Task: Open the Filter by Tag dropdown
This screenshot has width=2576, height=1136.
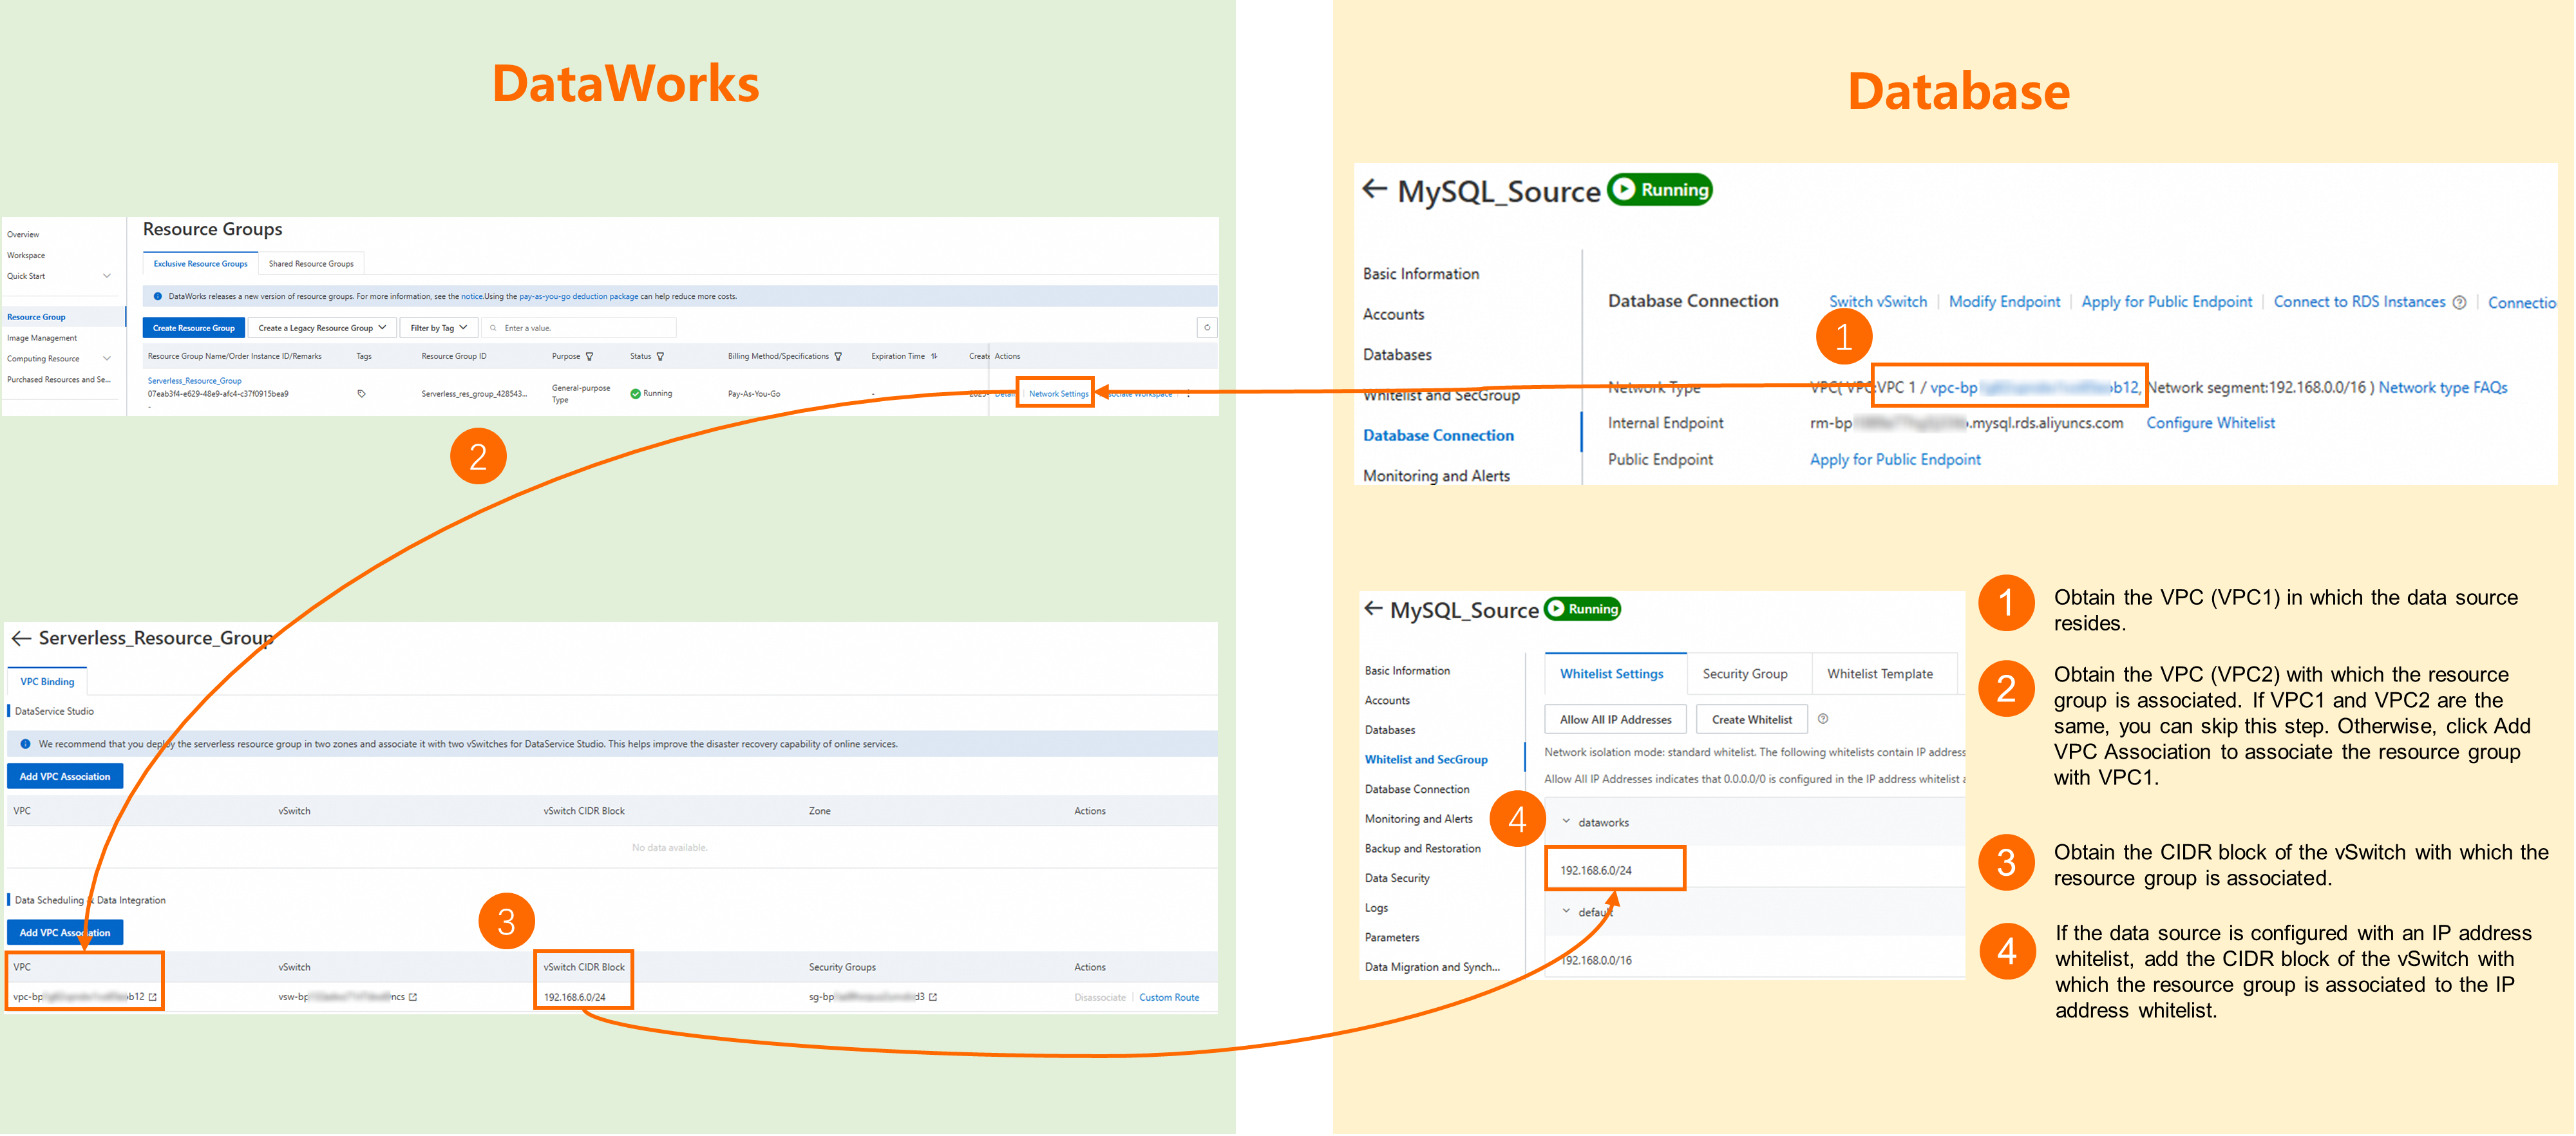Action: [438, 328]
